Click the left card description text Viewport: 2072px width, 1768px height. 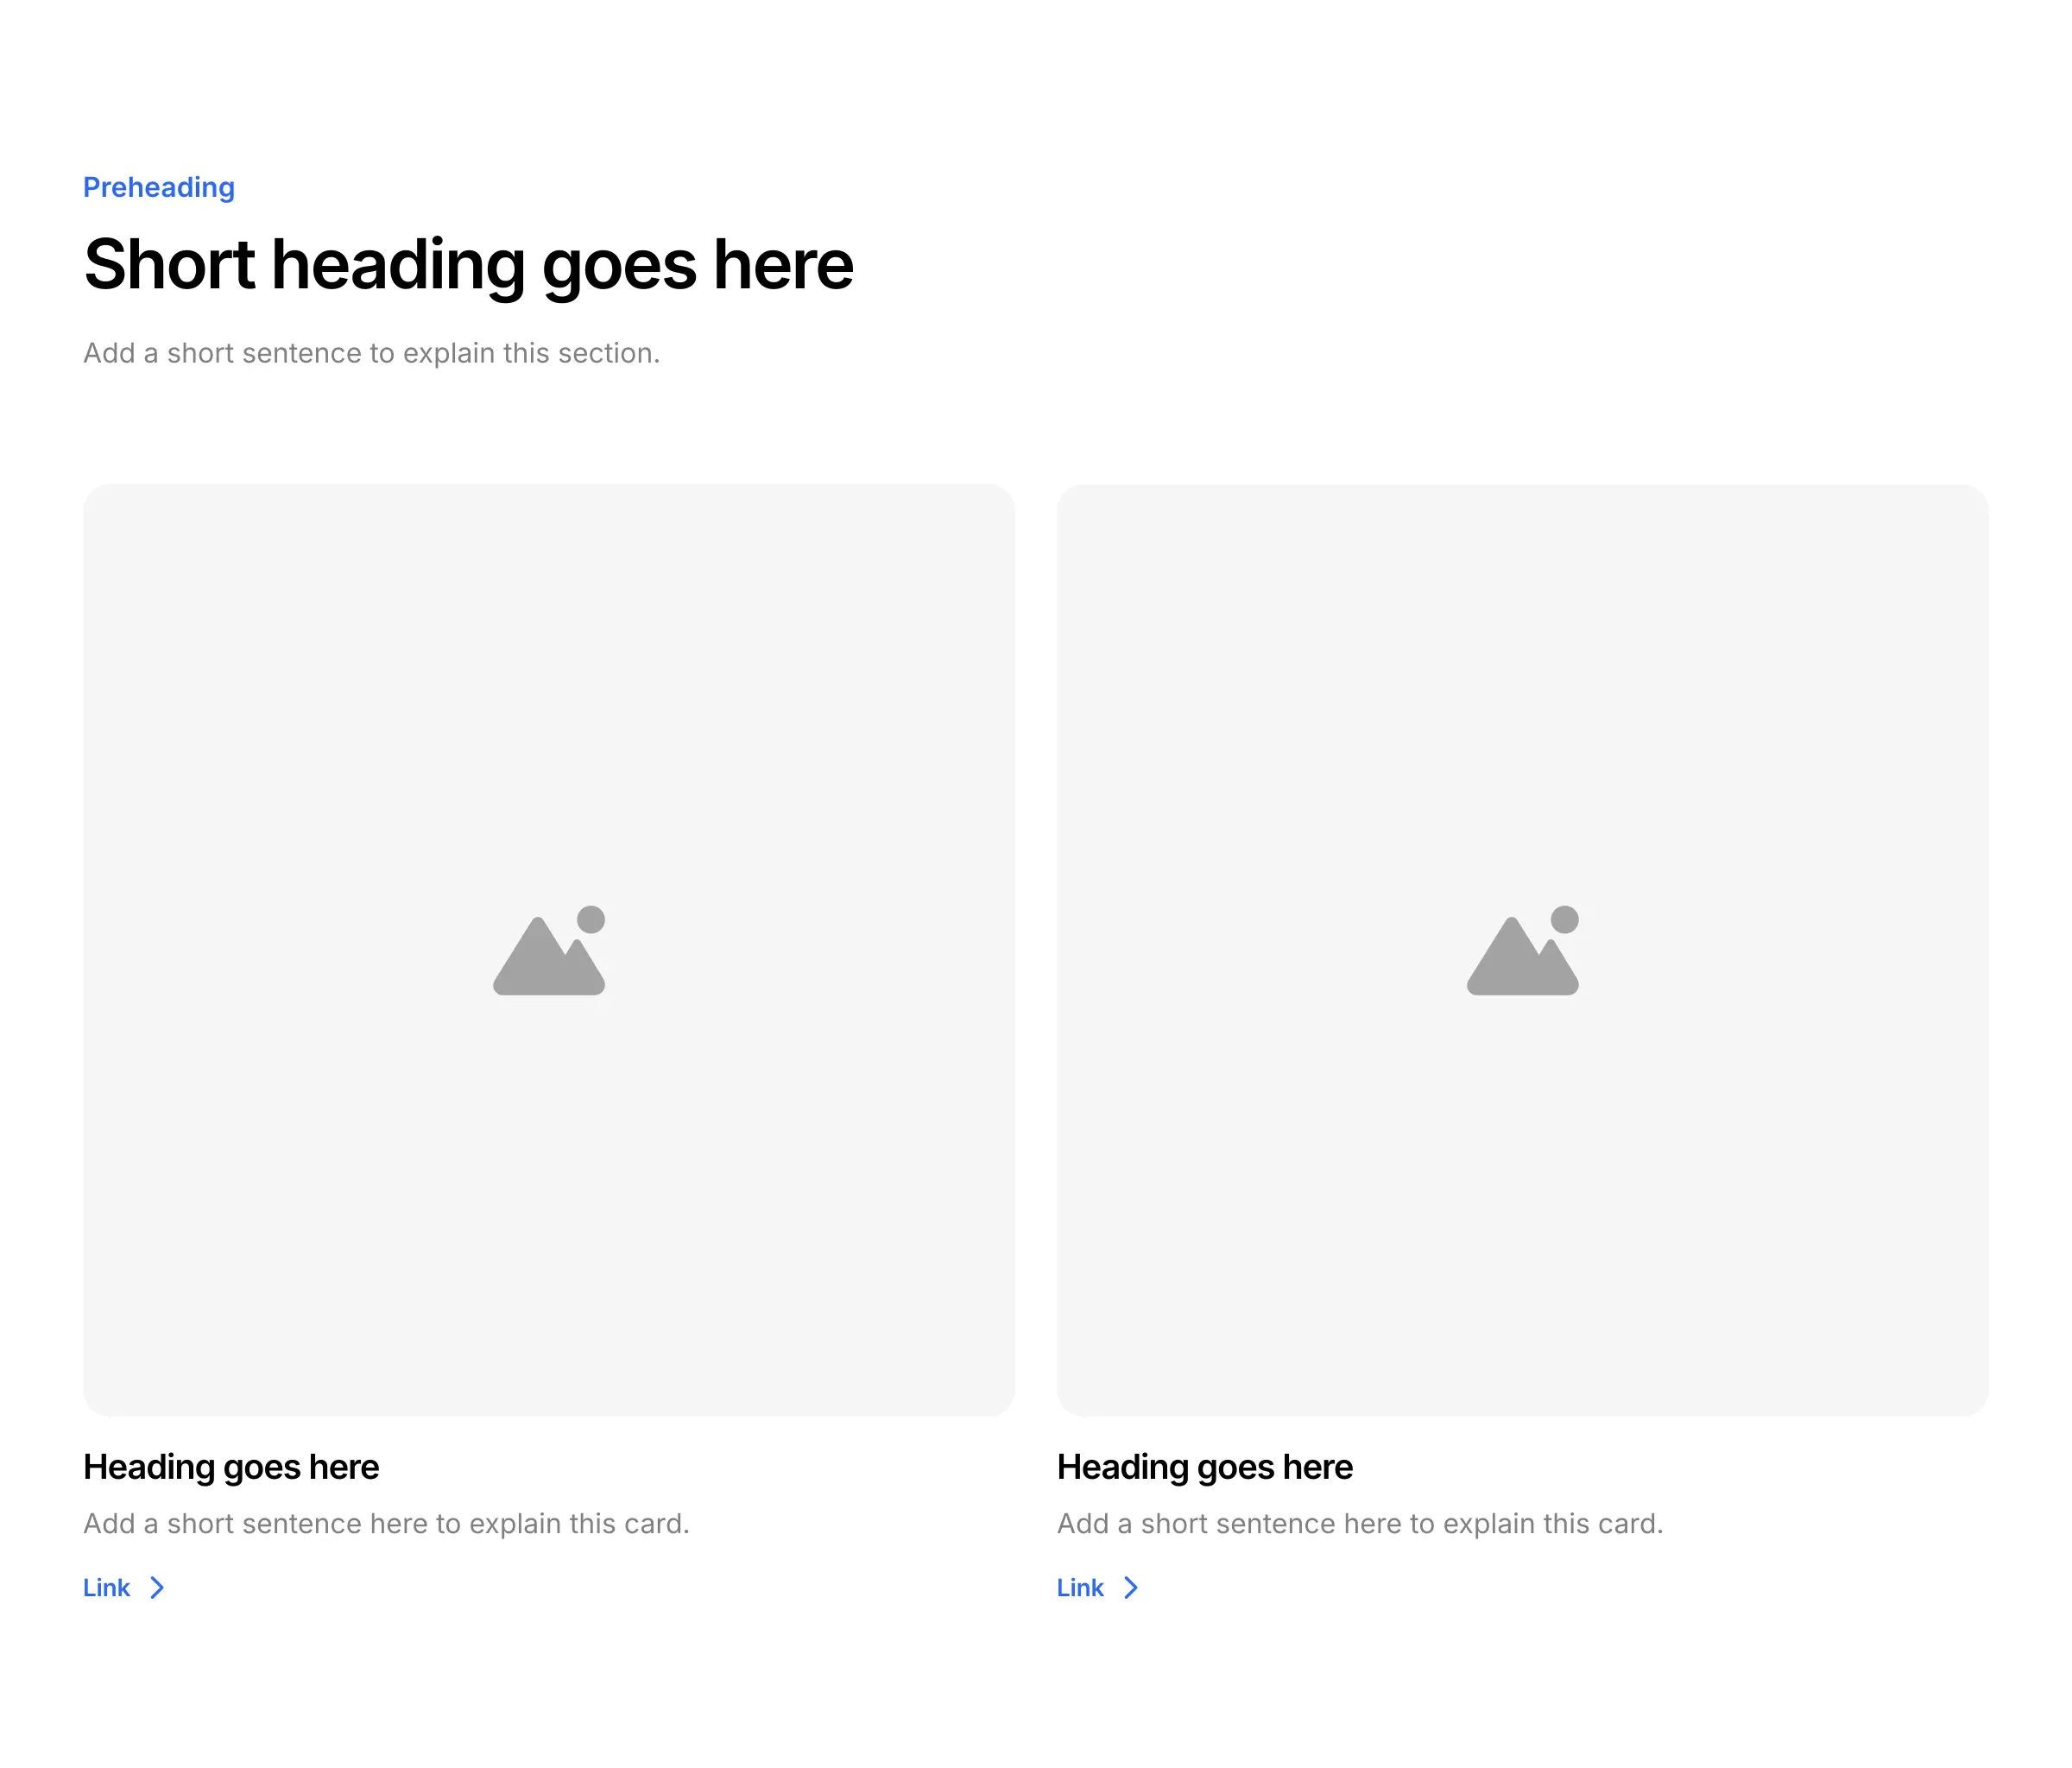386,1523
